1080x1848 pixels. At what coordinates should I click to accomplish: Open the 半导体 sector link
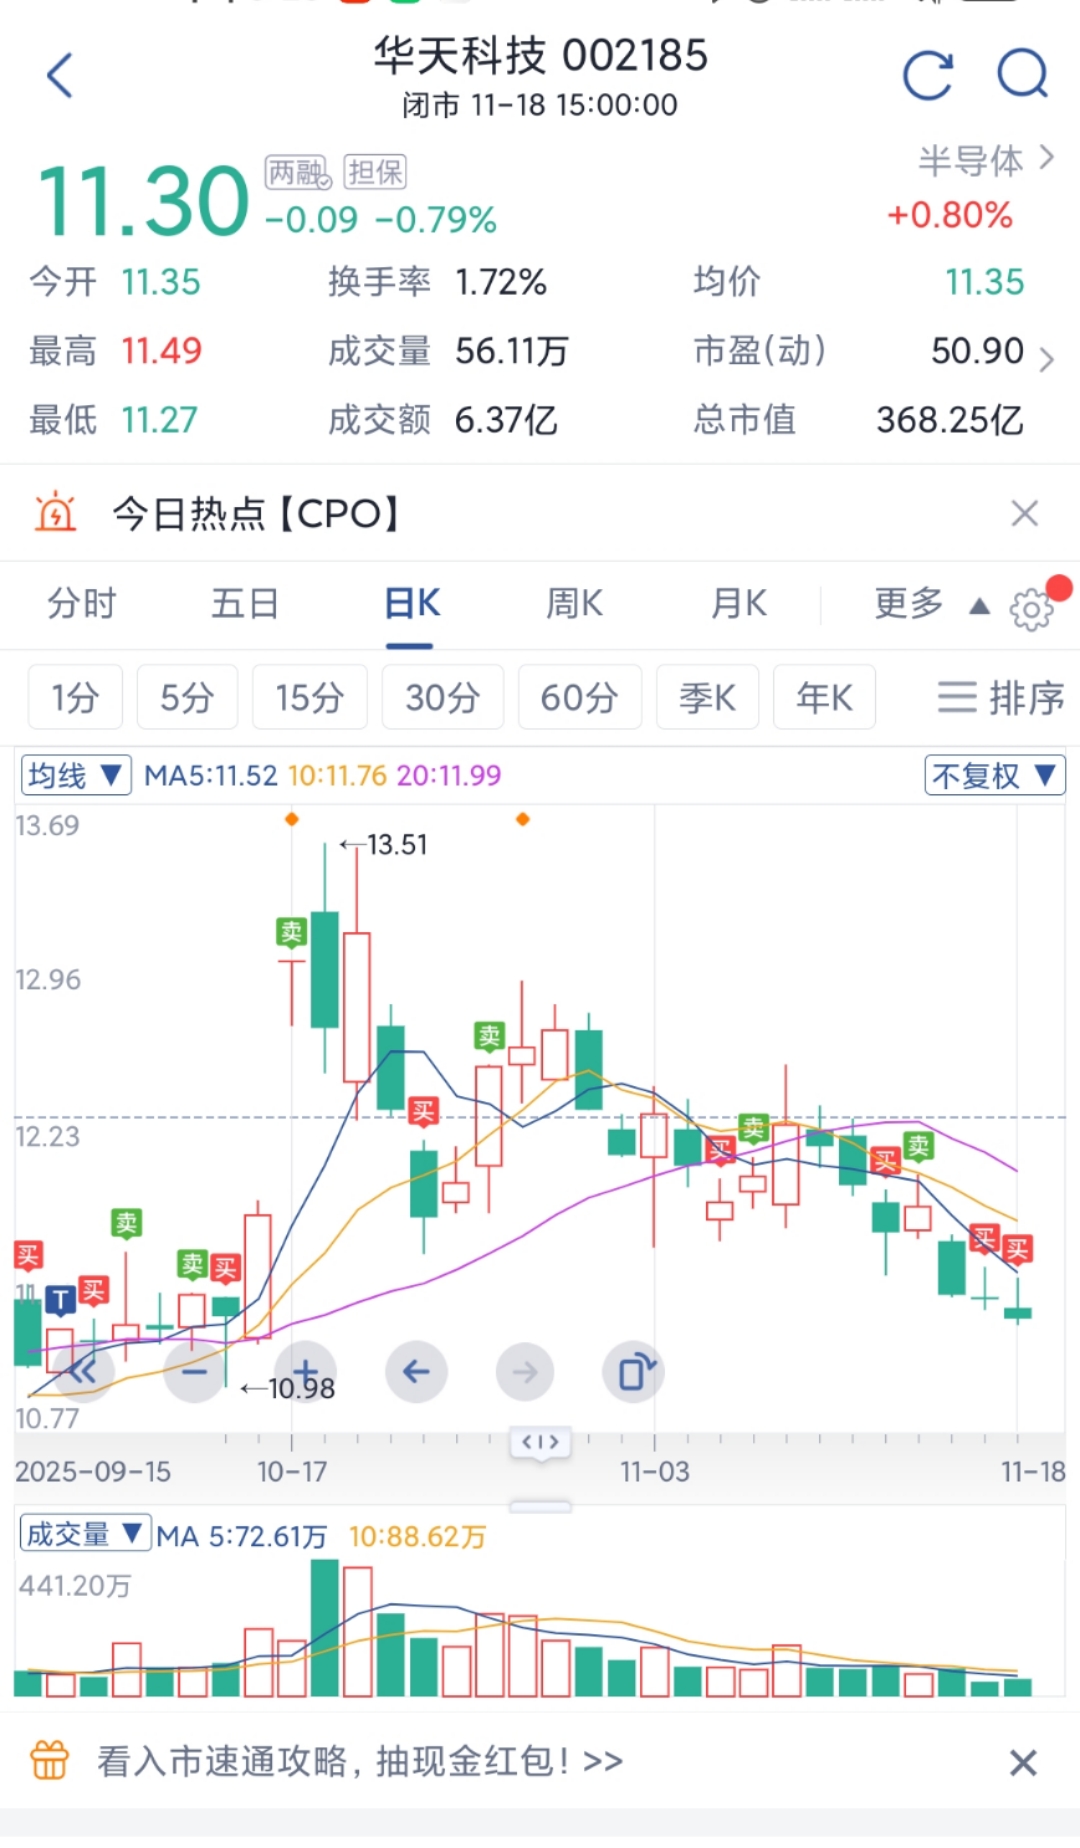985,160
